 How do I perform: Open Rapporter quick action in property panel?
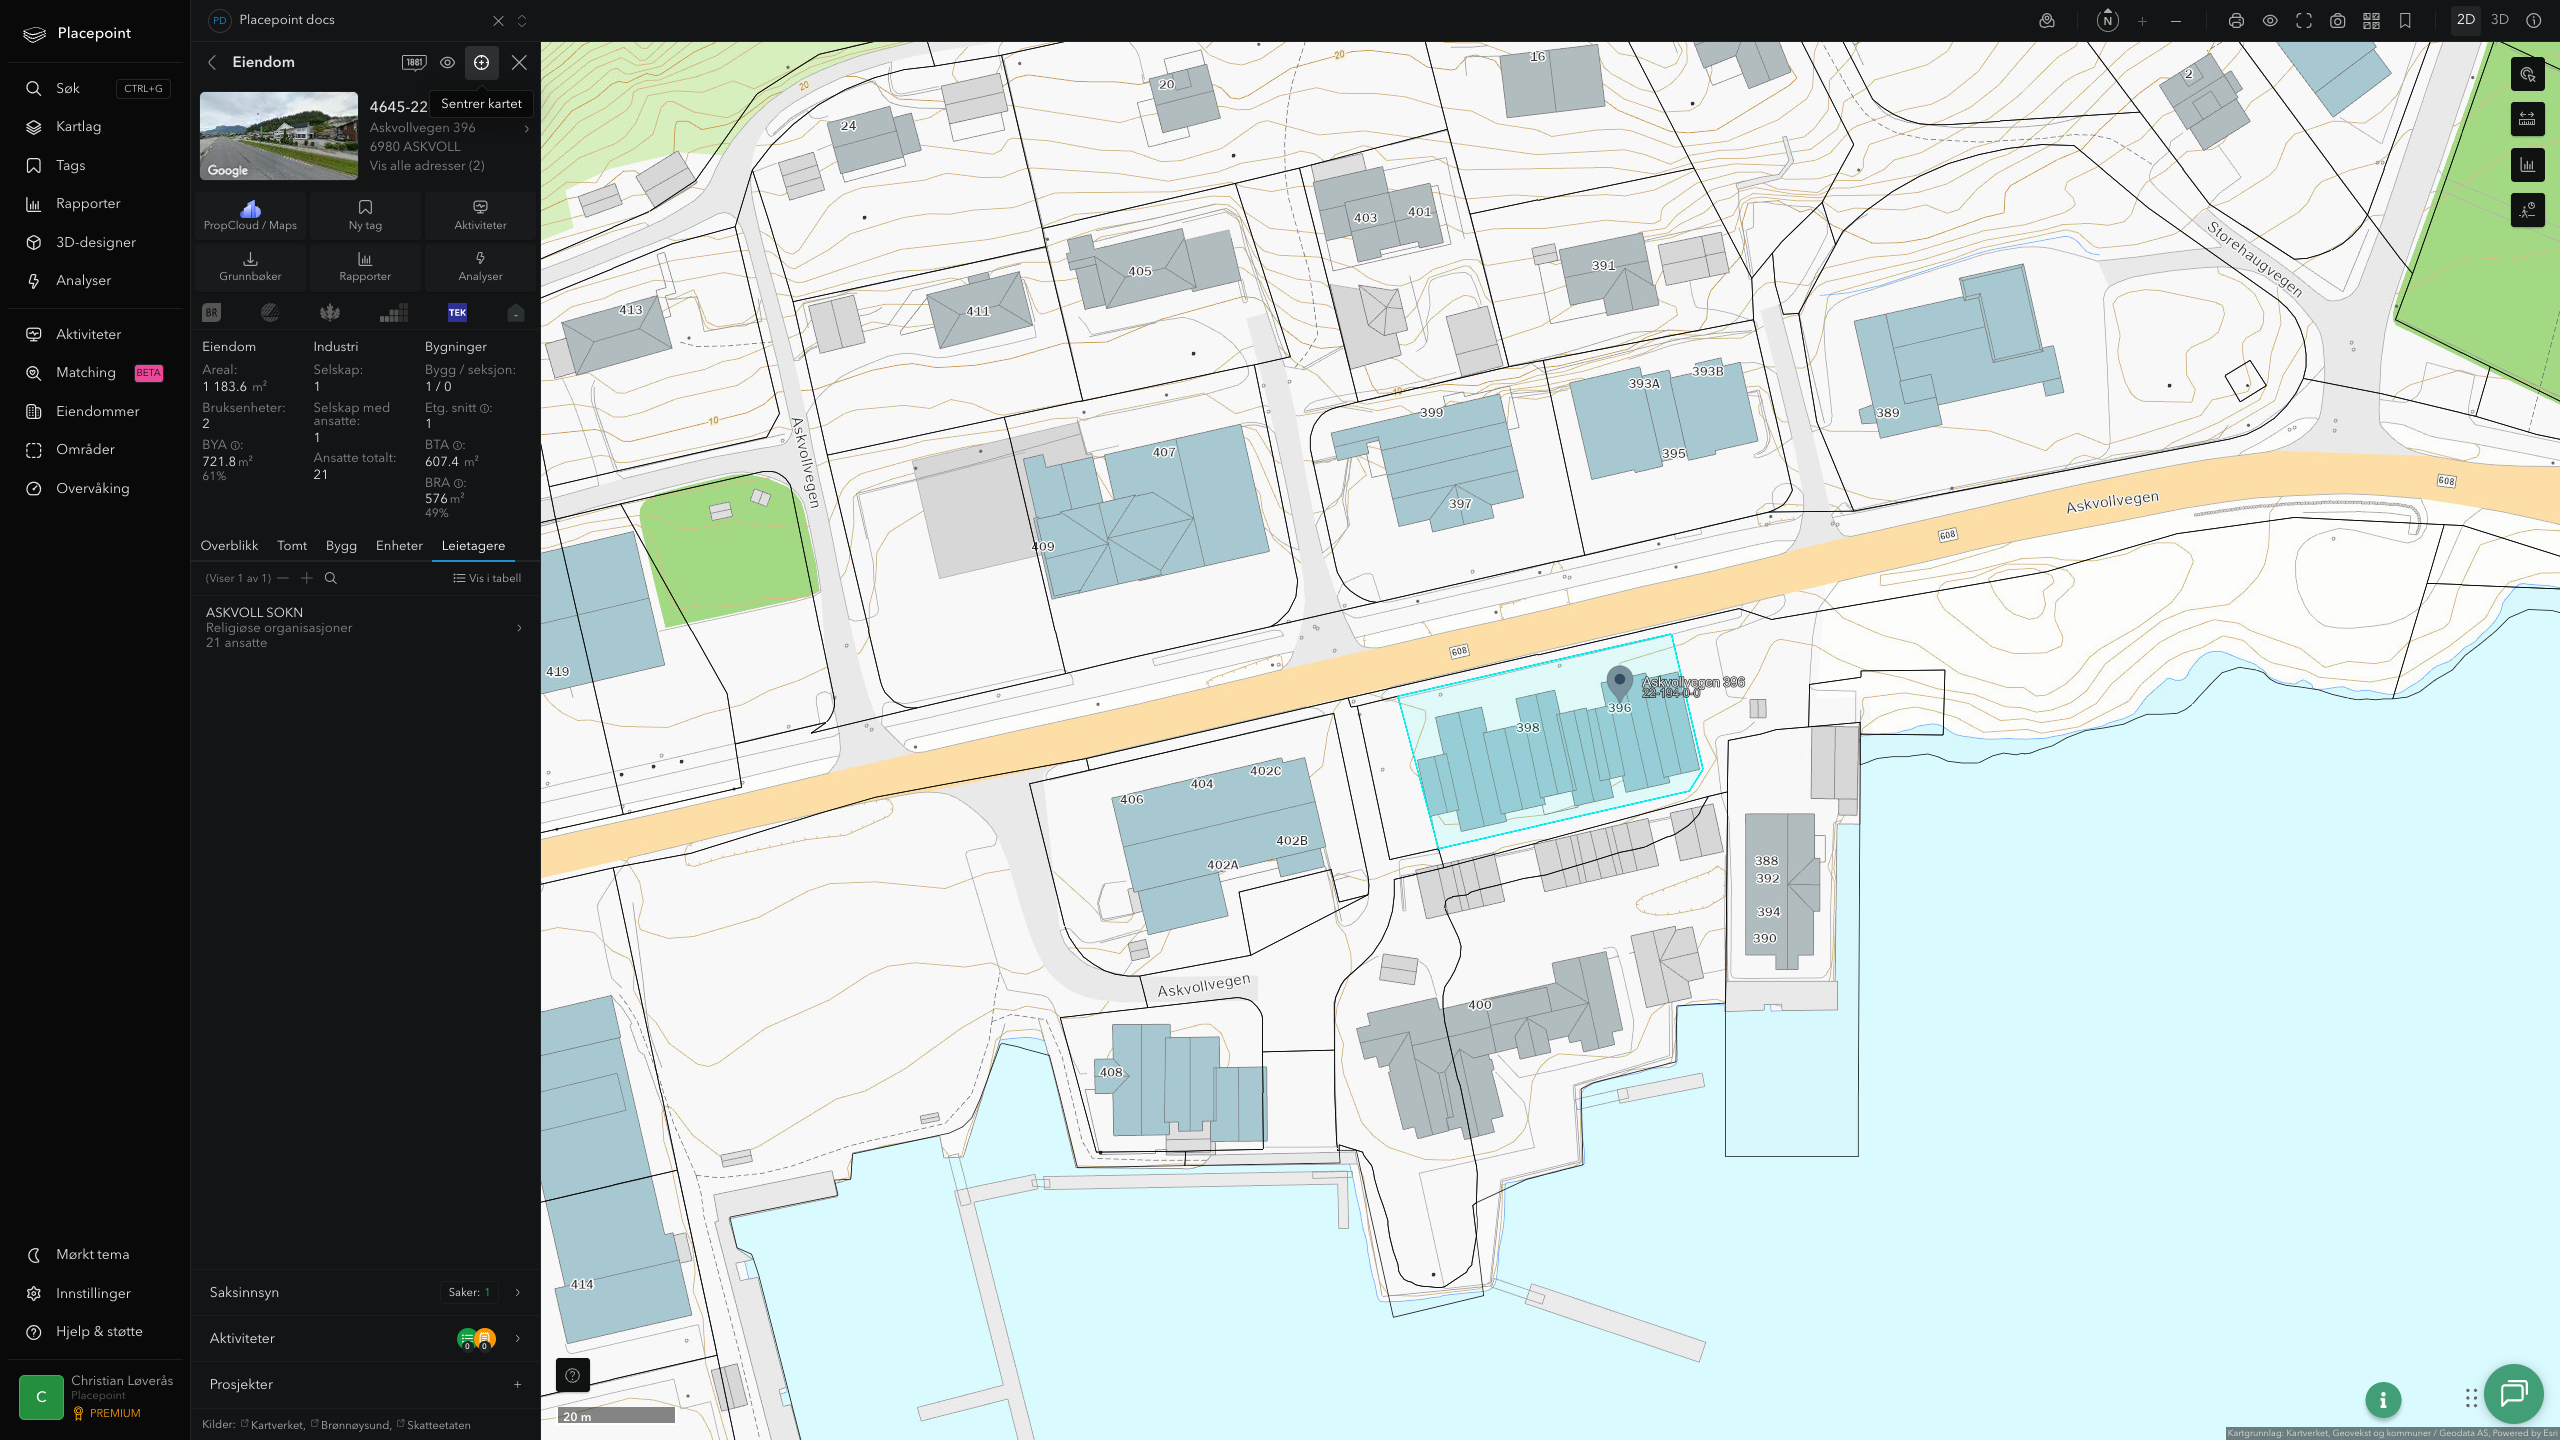[365, 266]
